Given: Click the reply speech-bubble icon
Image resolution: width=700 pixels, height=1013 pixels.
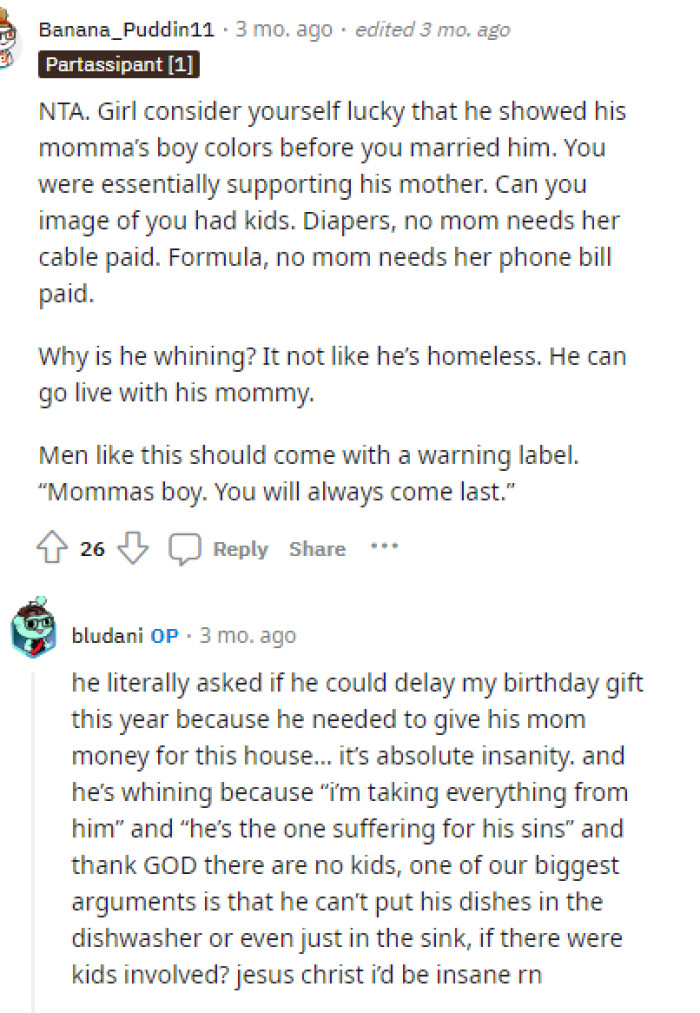Looking at the screenshot, I should click(186, 548).
